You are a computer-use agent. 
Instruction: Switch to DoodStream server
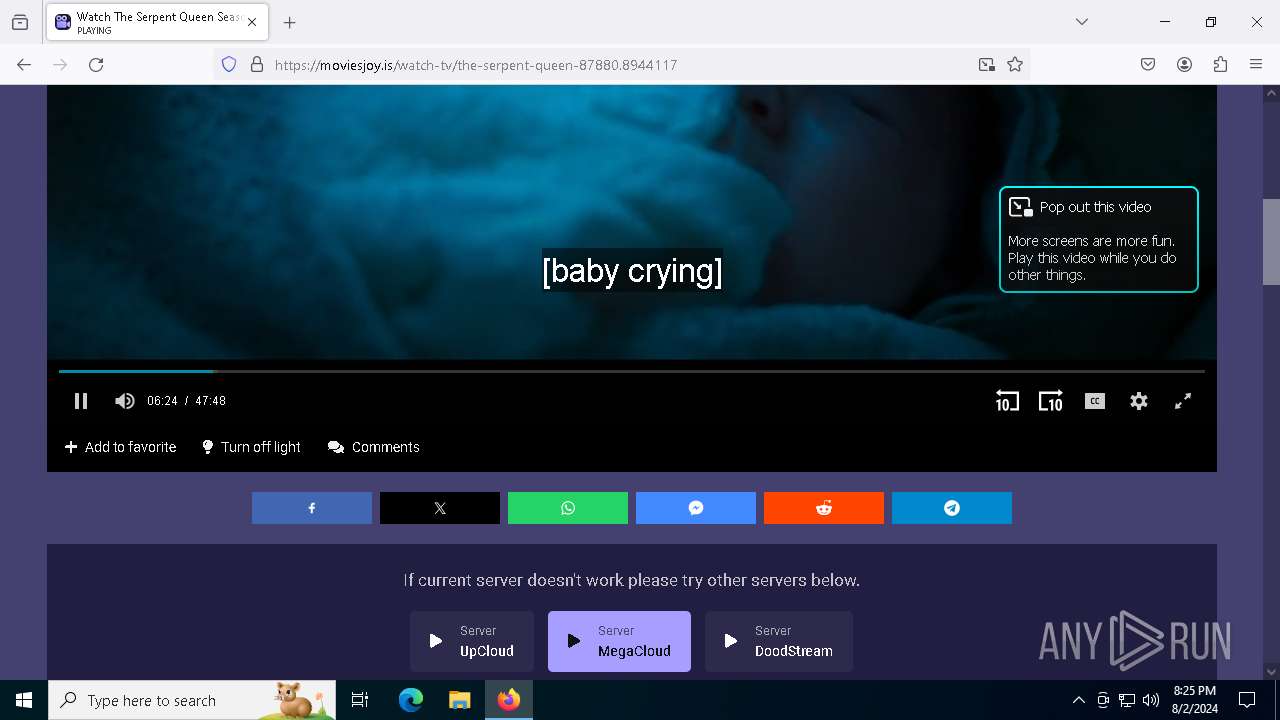pyautogui.click(x=779, y=641)
